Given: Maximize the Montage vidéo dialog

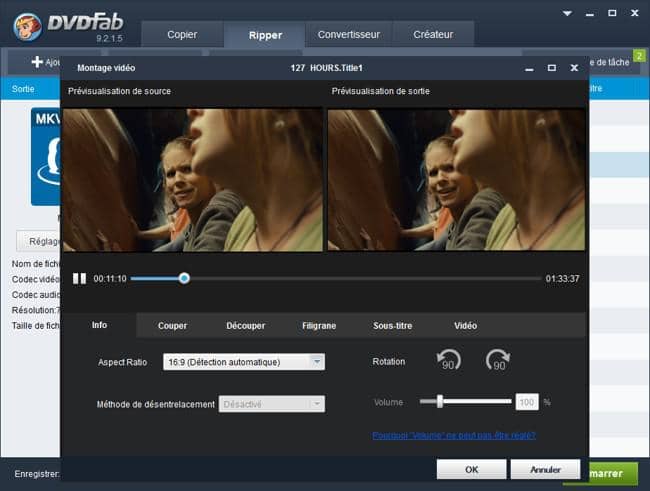Looking at the screenshot, I should click(552, 68).
